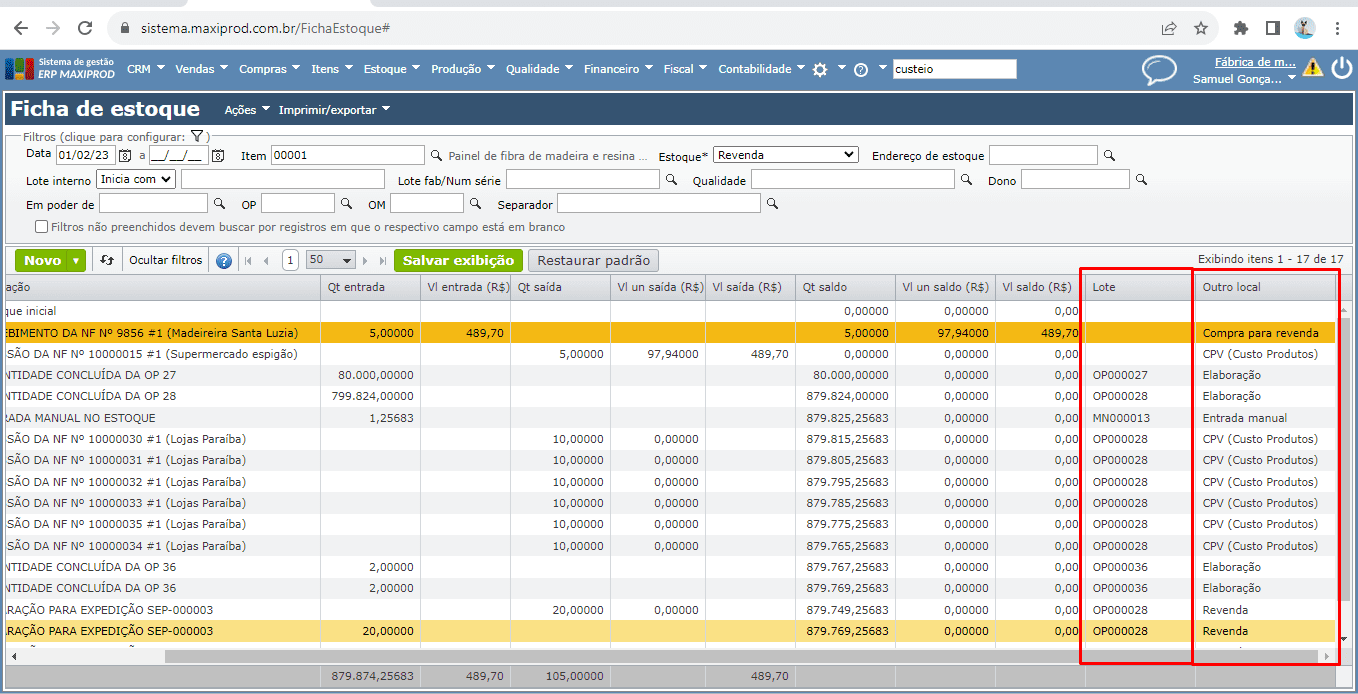1358x694 pixels.
Task: Open the Estoque 'Revenda' dropdown
Action: coord(787,155)
